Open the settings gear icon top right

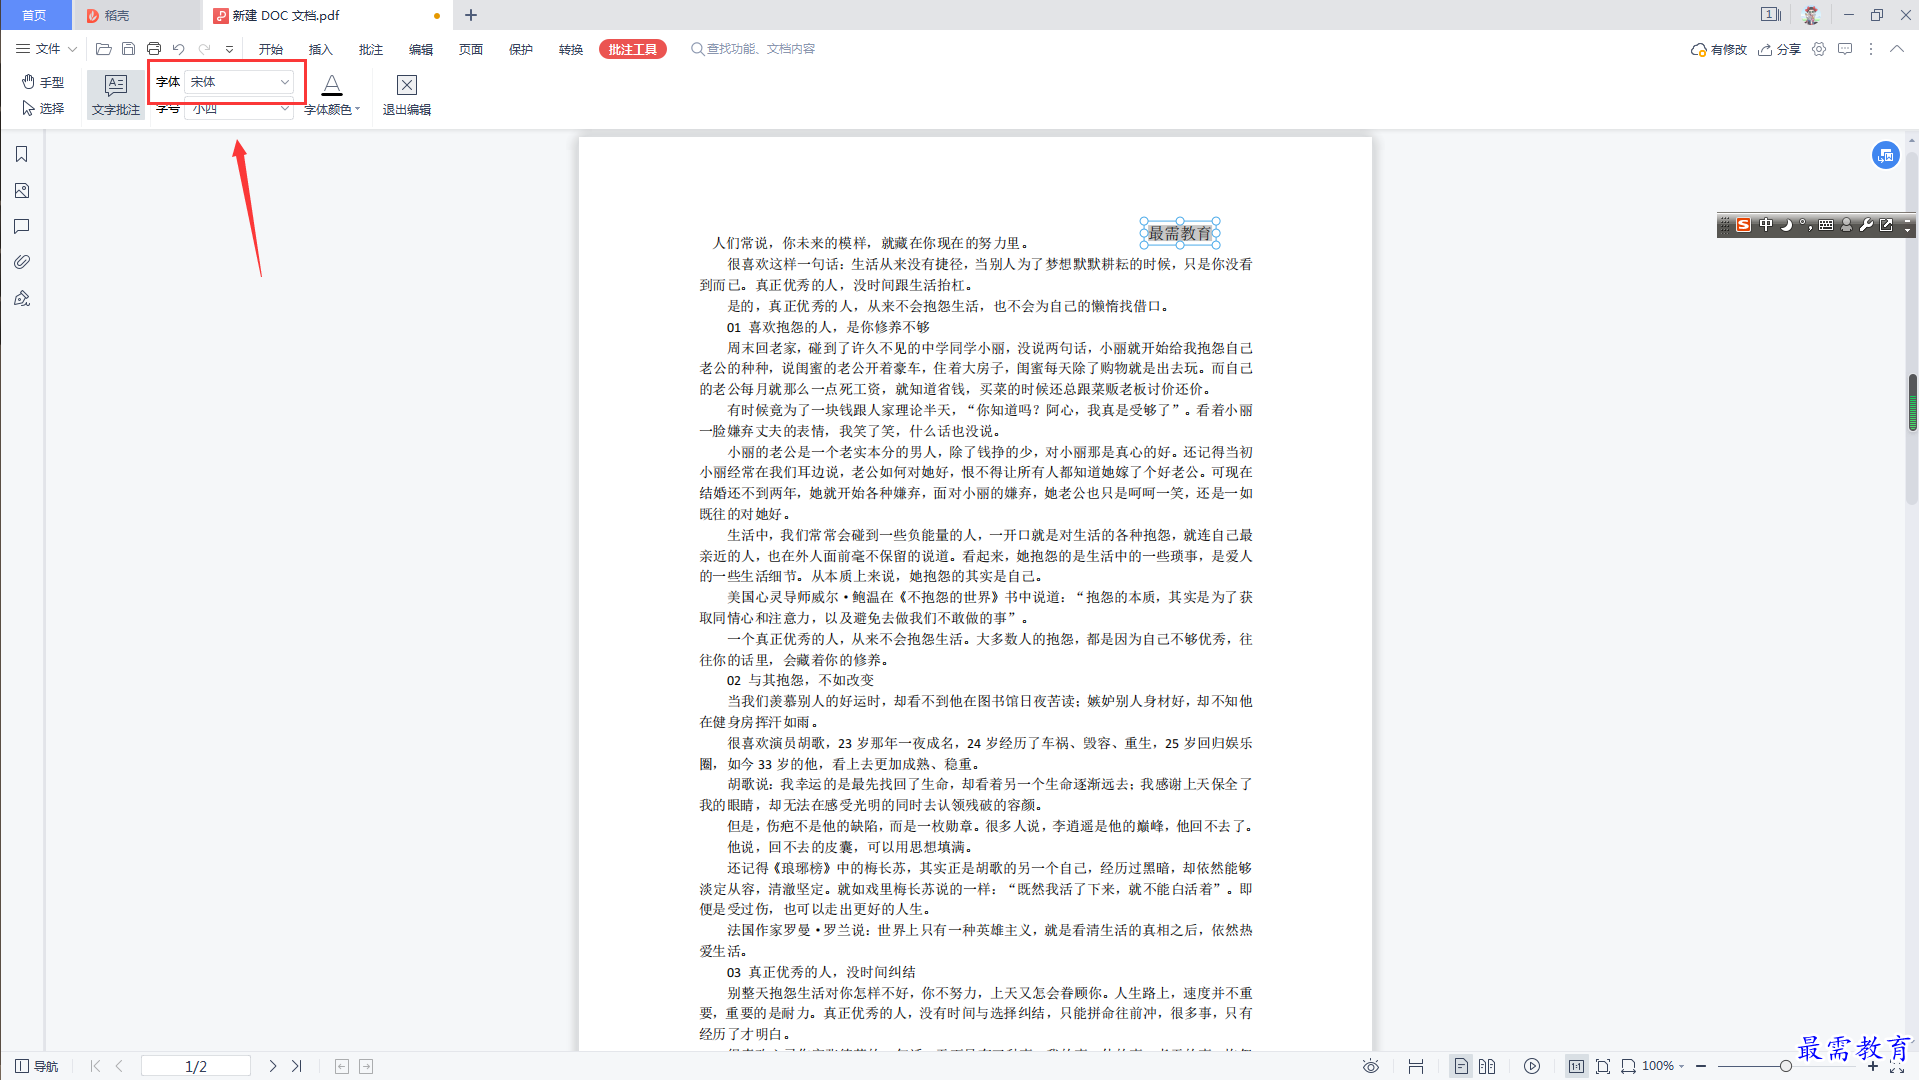tap(1819, 49)
